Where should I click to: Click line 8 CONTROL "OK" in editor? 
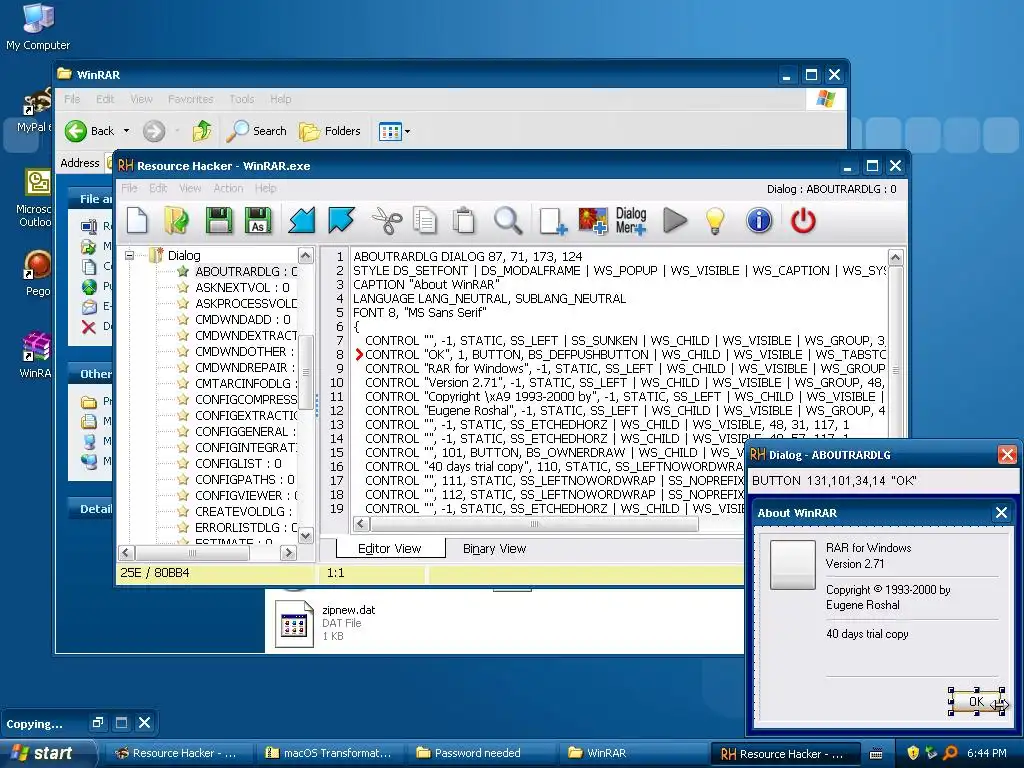point(625,355)
